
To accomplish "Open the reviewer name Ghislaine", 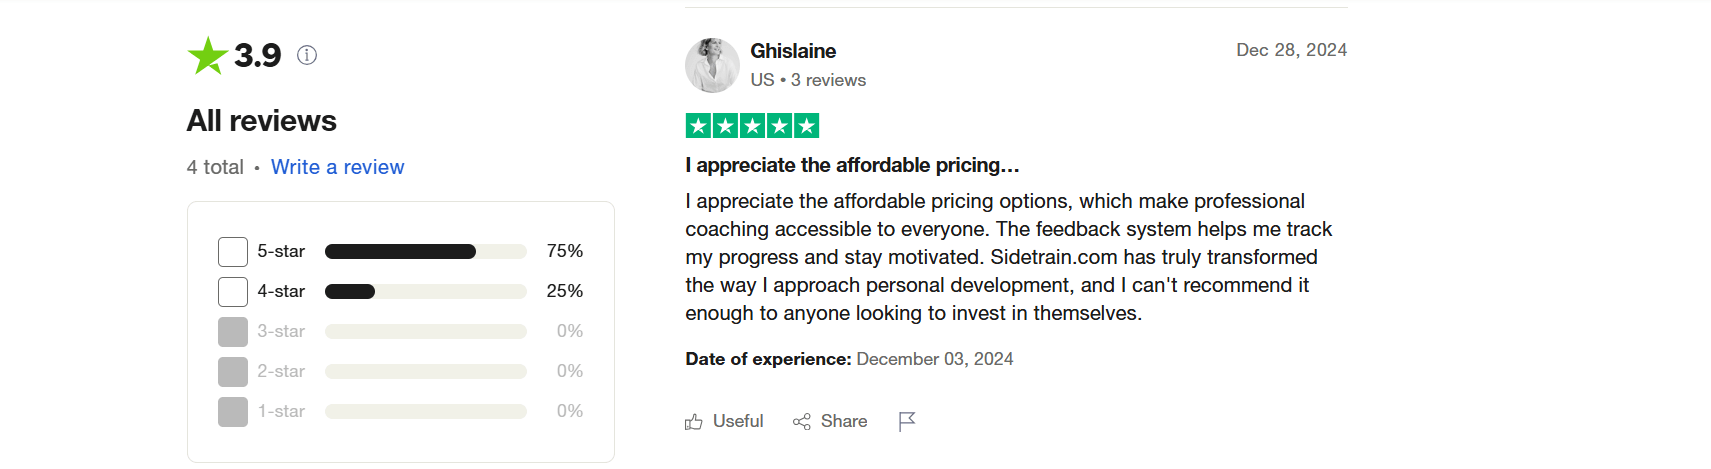I will (x=793, y=51).
